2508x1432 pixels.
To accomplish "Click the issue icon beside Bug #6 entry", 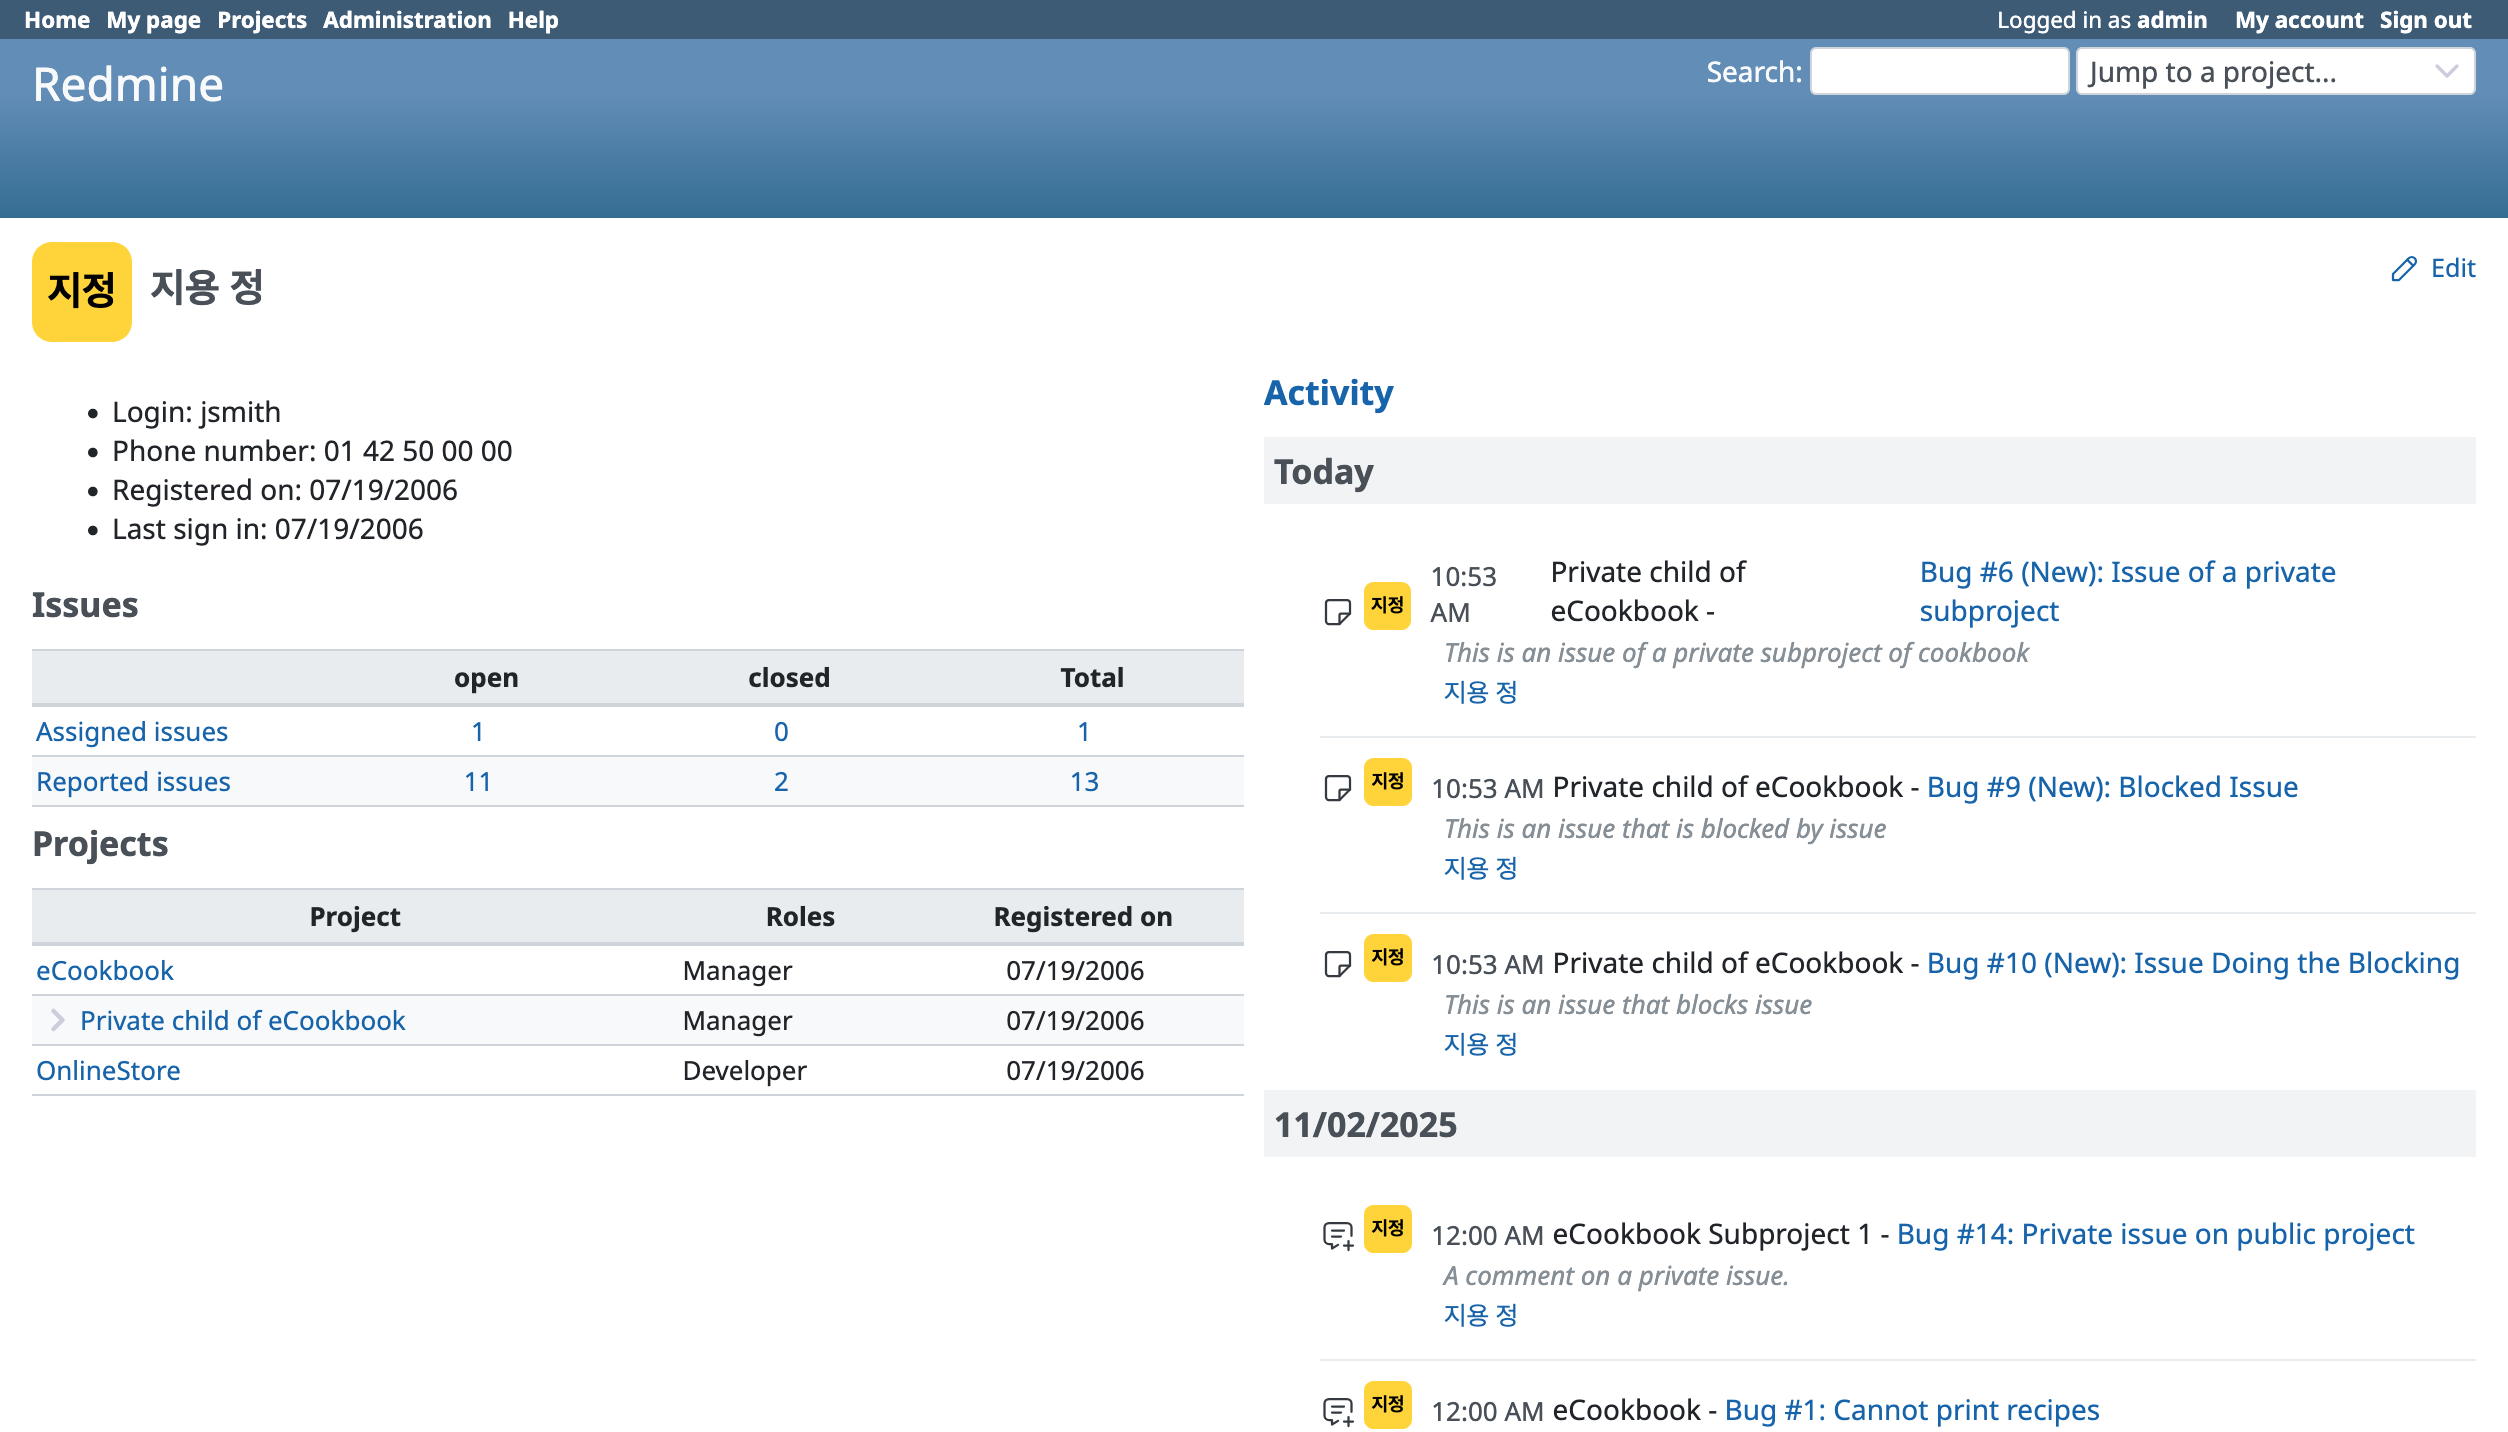I will tap(1337, 612).
